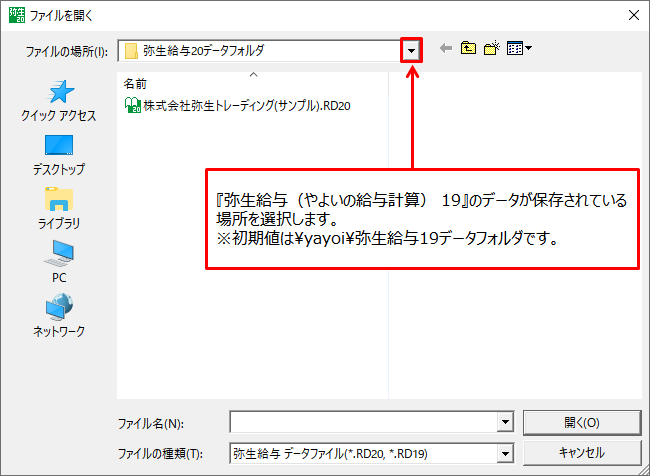Viewport: 650px width, 476px height.
Task: Expand the ファイル名 dropdown arrow
Action: coord(505,422)
